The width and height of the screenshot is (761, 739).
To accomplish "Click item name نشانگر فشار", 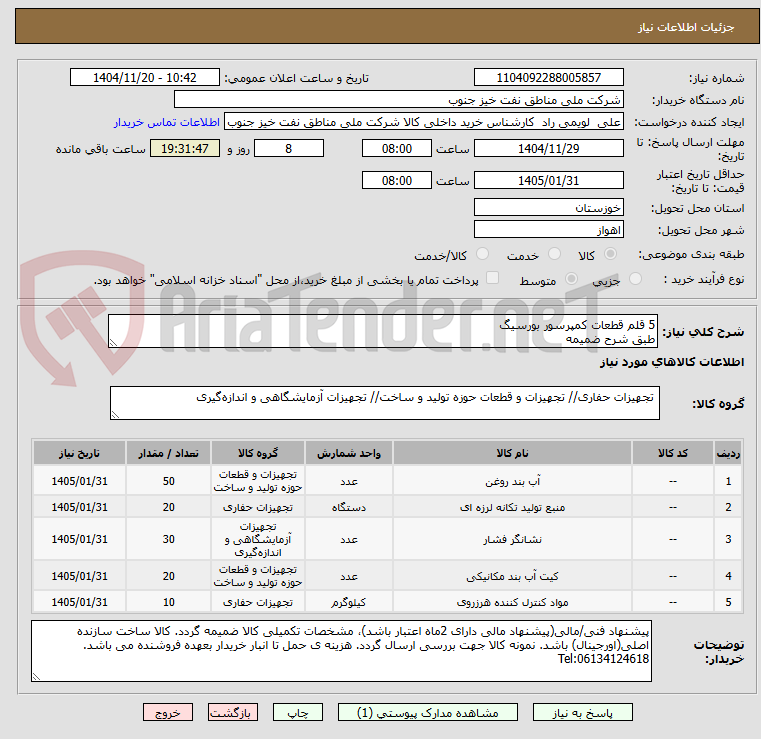I will click(x=512, y=539).
